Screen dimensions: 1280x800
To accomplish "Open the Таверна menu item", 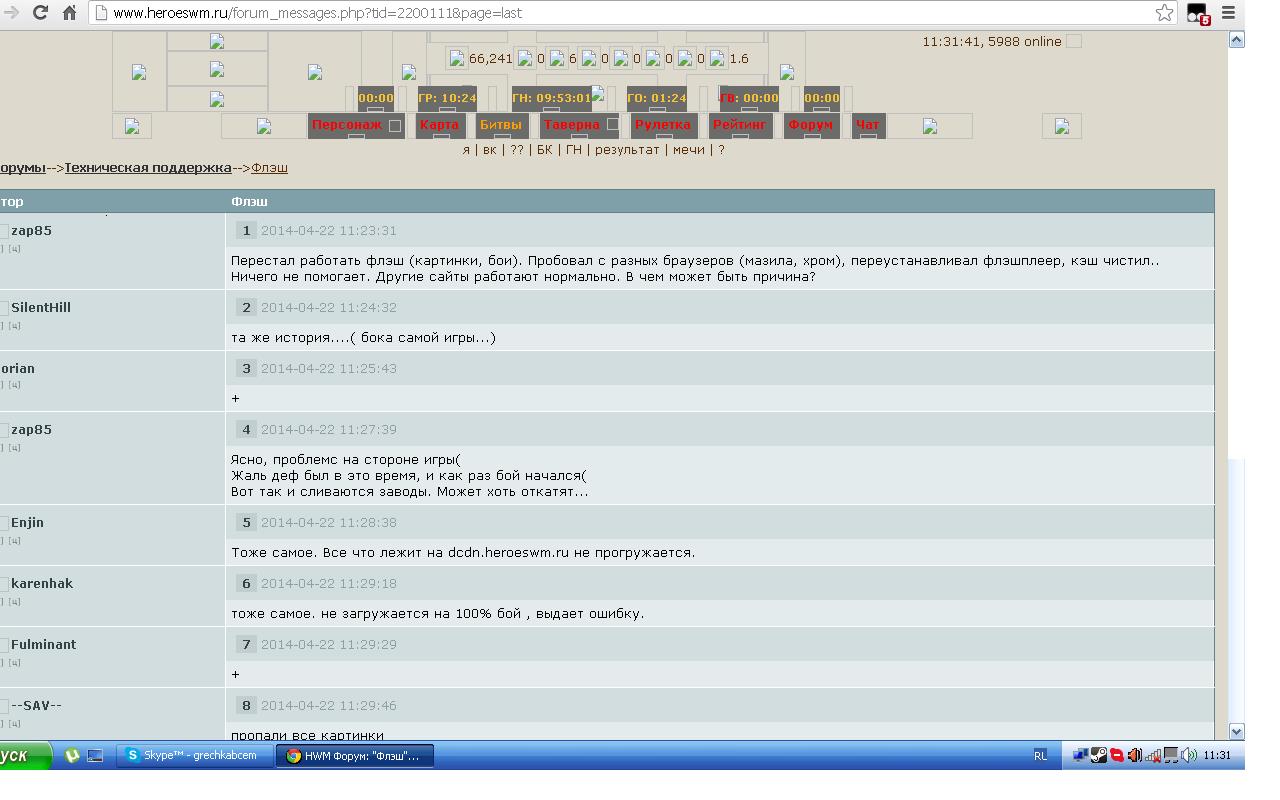I will [x=572, y=125].
